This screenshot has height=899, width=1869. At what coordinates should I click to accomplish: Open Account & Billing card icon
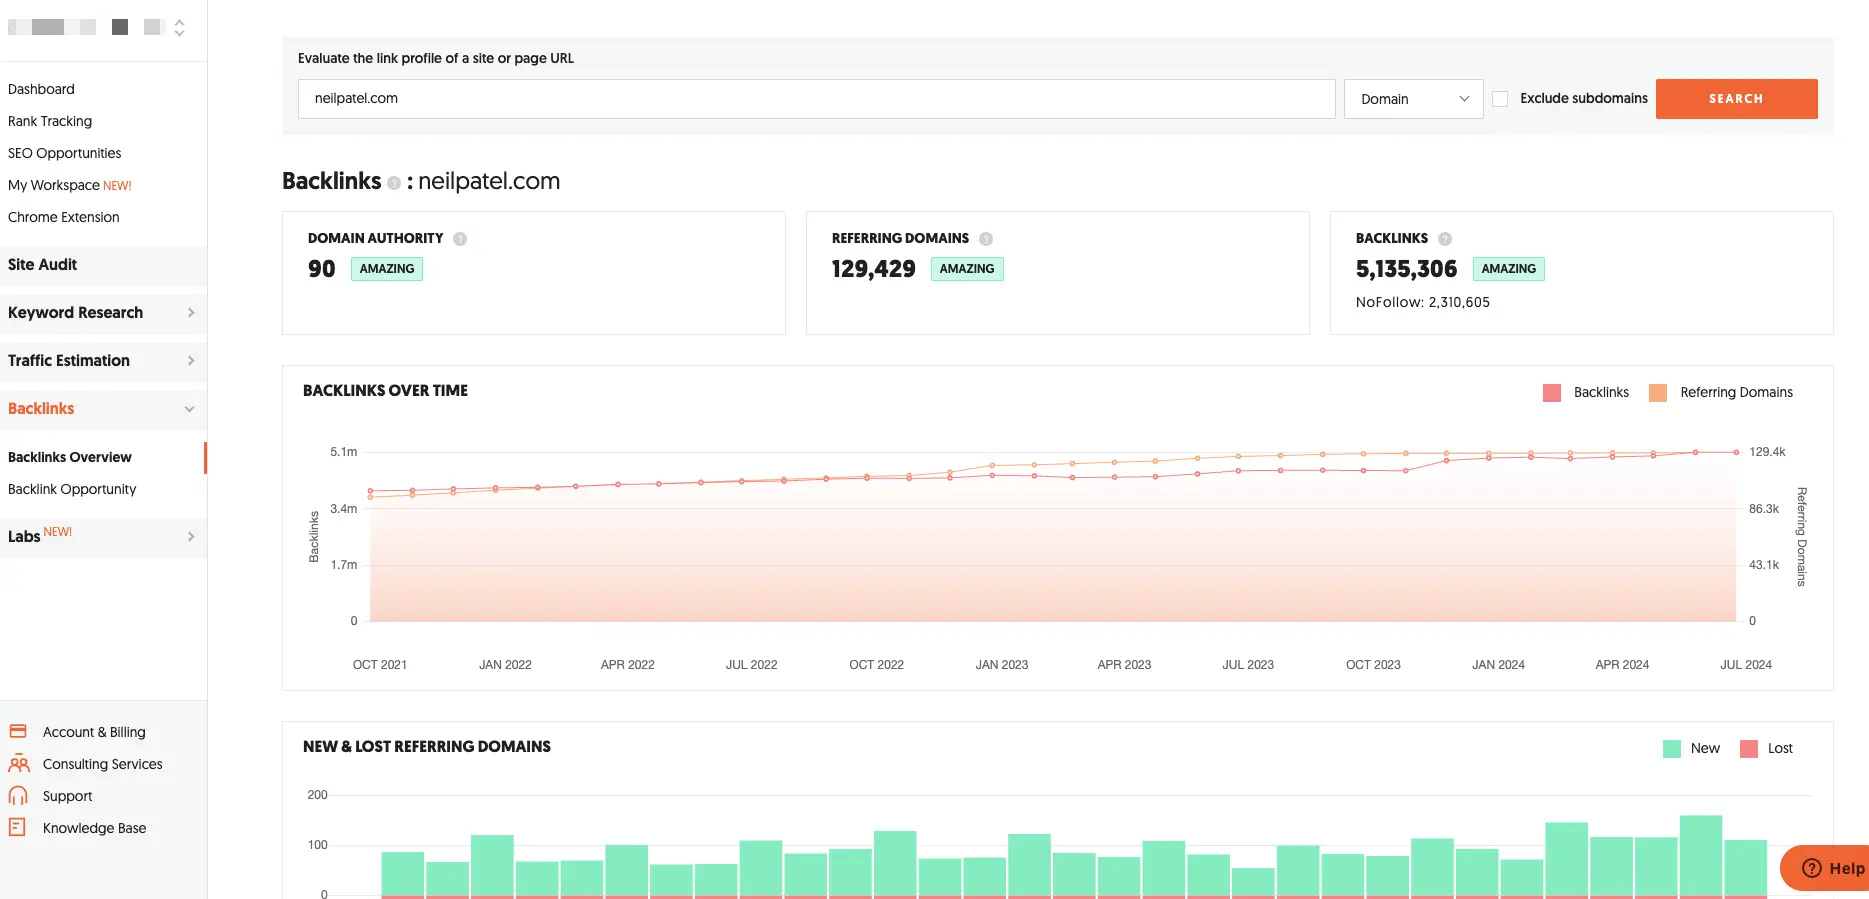pyautogui.click(x=18, y=731)
